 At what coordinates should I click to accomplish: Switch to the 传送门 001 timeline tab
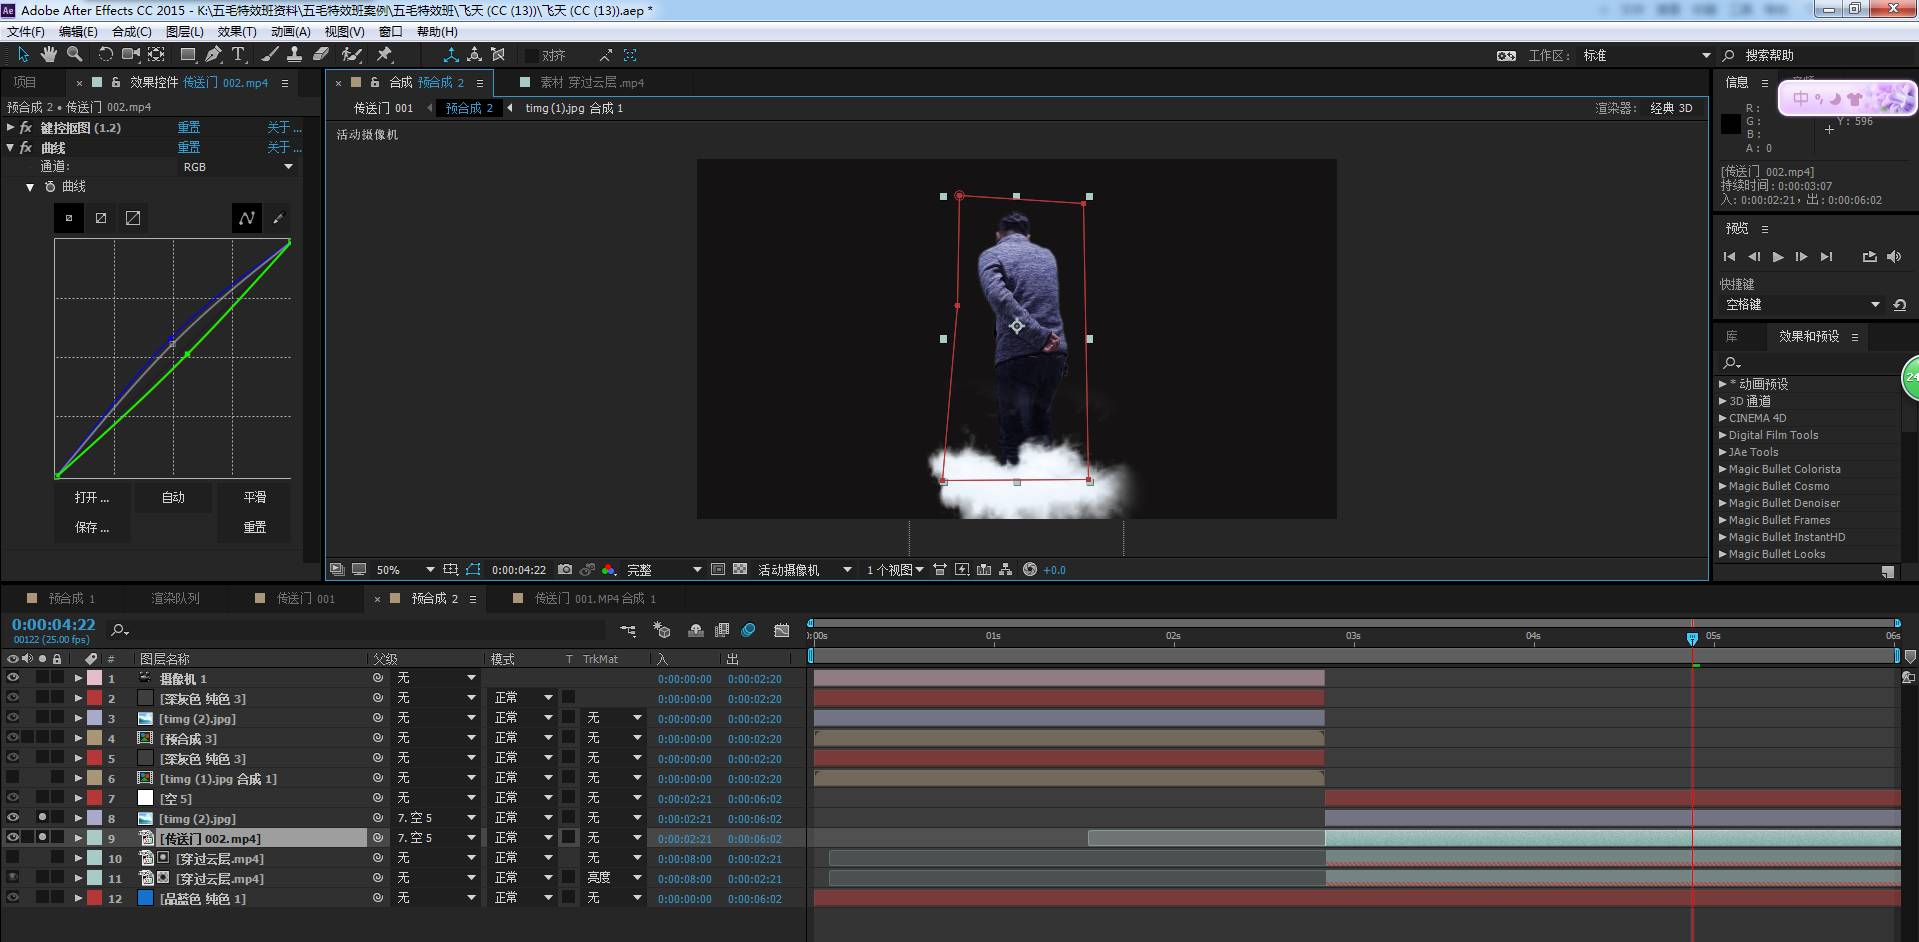pos(305,599)
